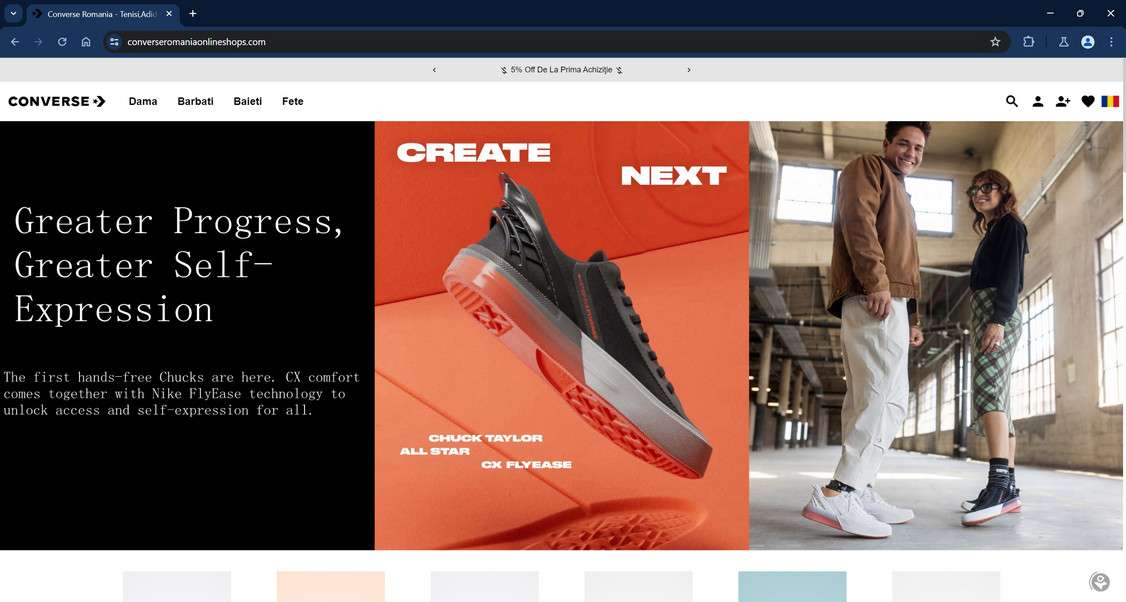Open the chat widget icon at bottom right
This screenshot has width=1126, height=602.
(1099, 581)
